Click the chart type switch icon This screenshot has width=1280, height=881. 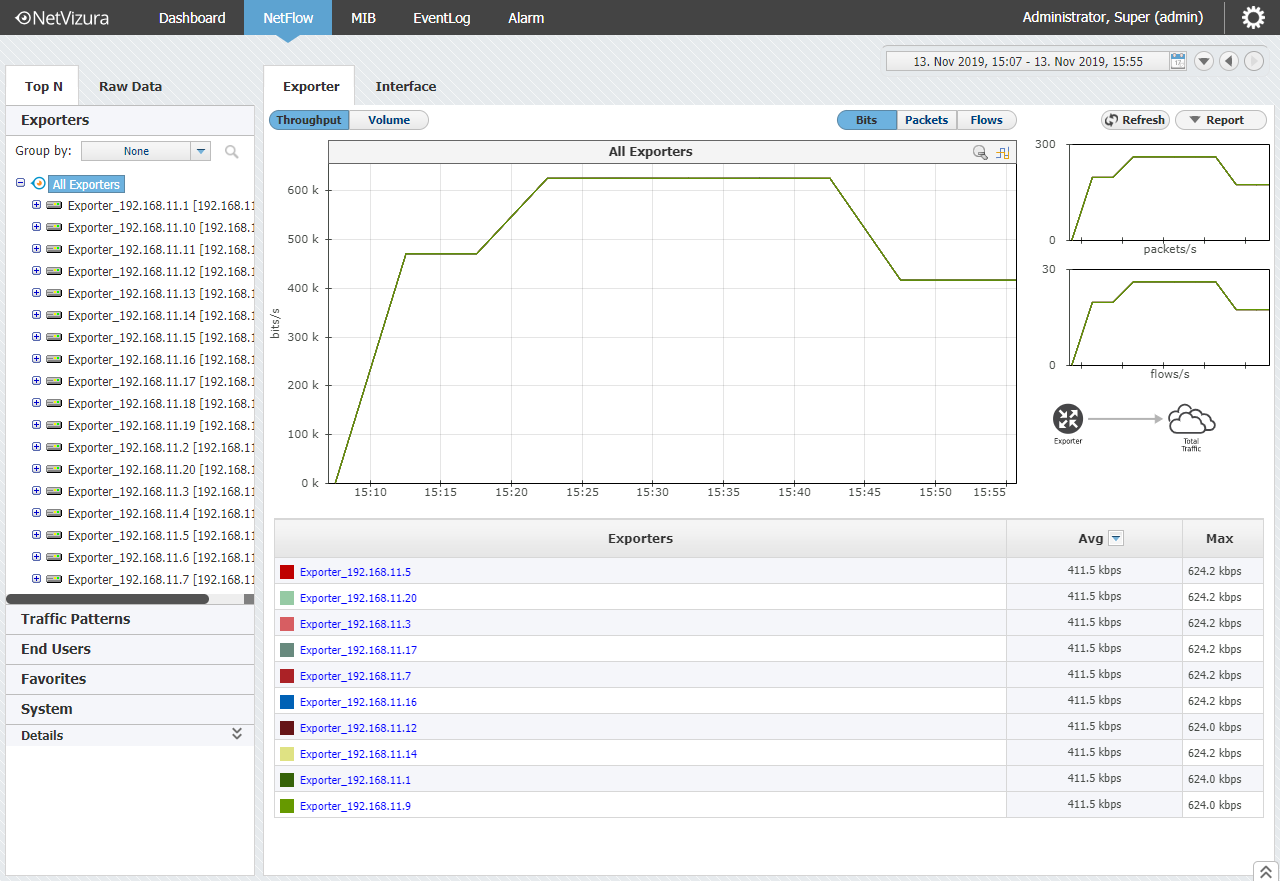coord(1003,152)
